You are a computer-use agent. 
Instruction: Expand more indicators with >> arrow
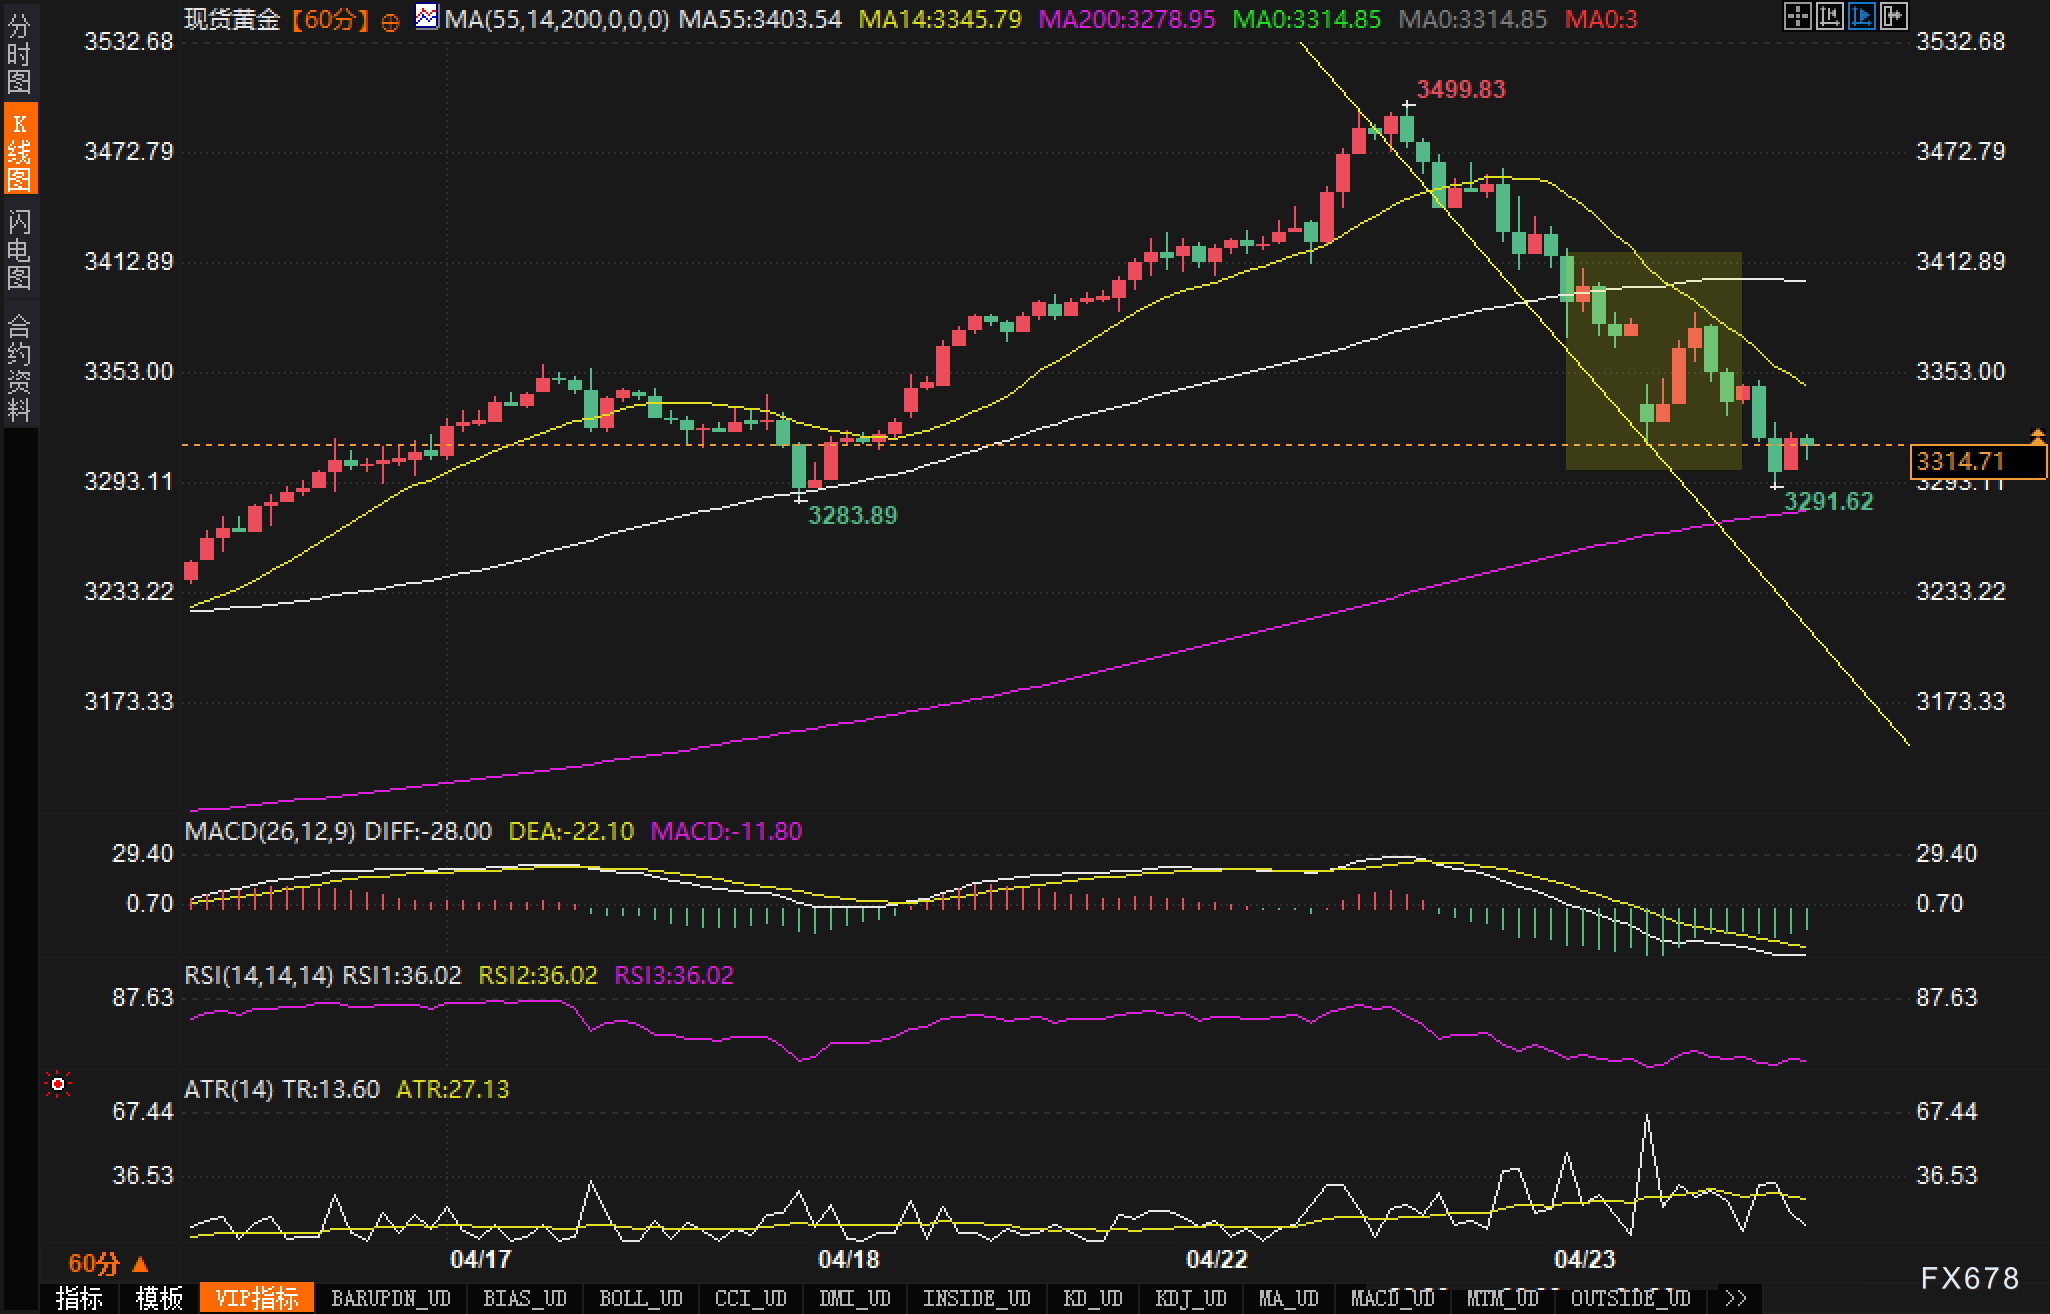point(1735,1298)
